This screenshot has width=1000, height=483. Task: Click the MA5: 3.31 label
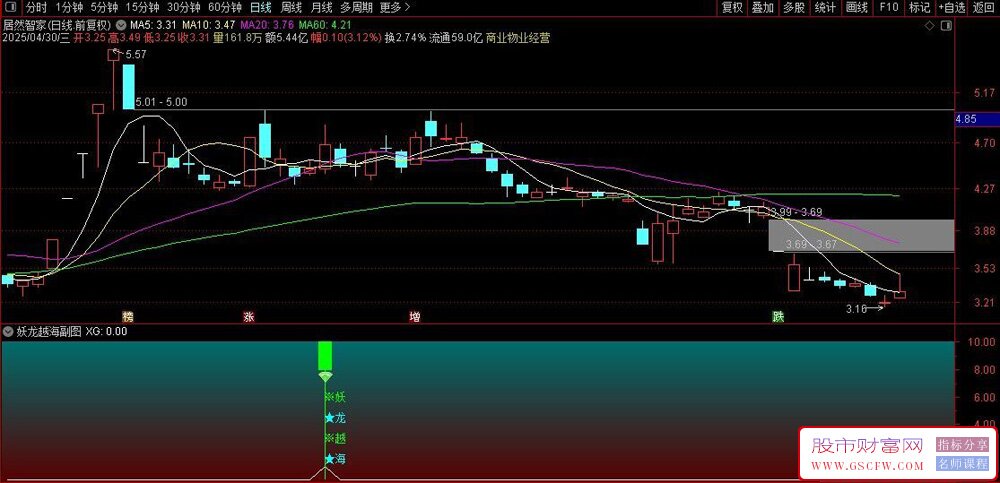[x=152, y=25]
